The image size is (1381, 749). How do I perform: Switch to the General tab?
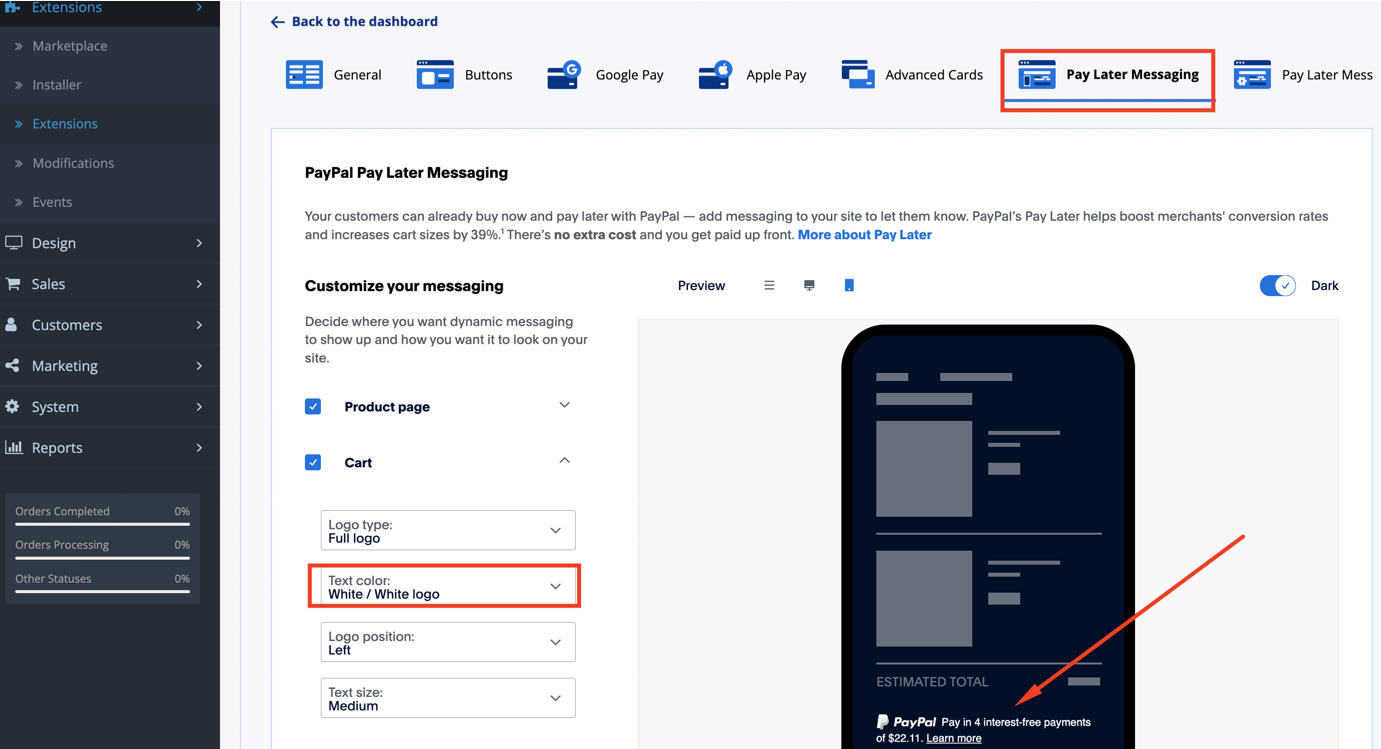(334, 75)
